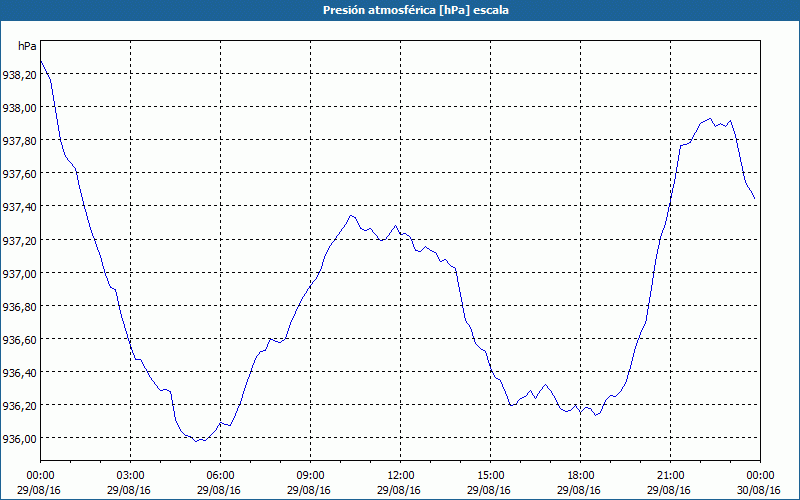Viewport: 800px width, 500px height.
Task: Click the 937,60 y-axis value
Action: (x=19, y=174)
